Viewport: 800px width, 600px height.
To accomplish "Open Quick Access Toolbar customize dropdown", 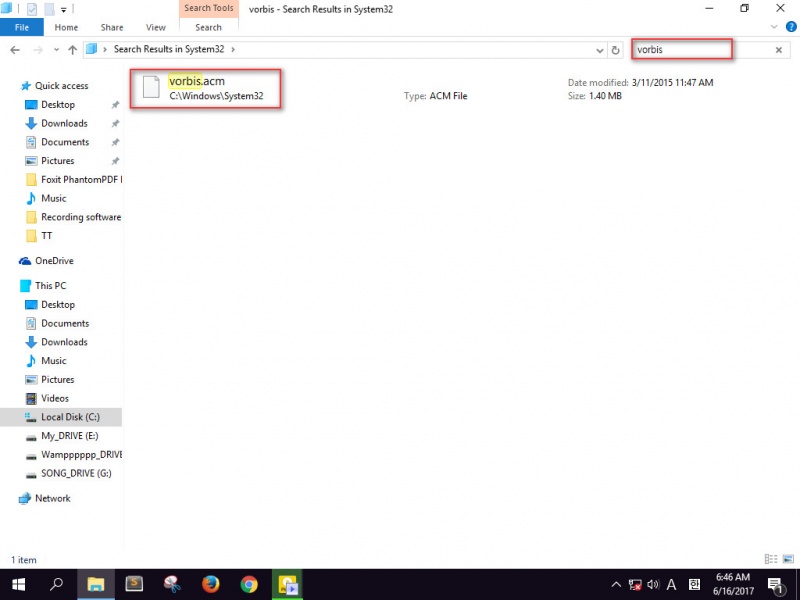I will pyautogui.click(x=64, y=9).
